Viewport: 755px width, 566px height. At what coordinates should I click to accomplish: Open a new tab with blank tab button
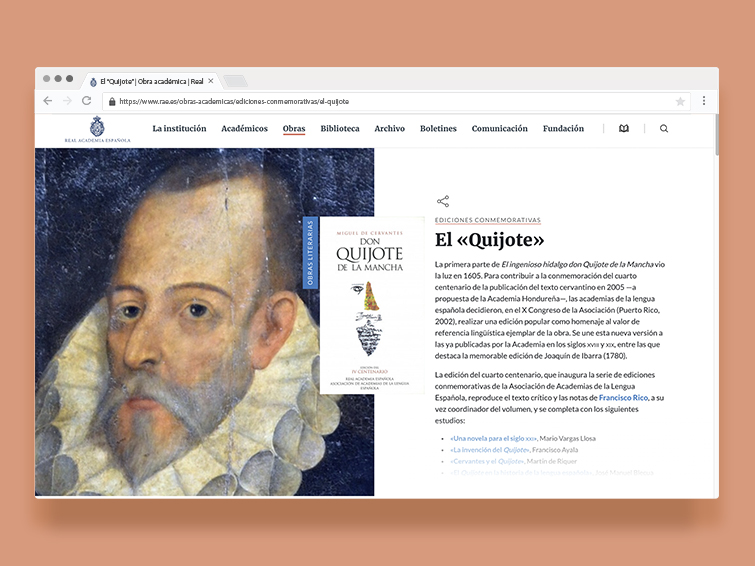236,81
